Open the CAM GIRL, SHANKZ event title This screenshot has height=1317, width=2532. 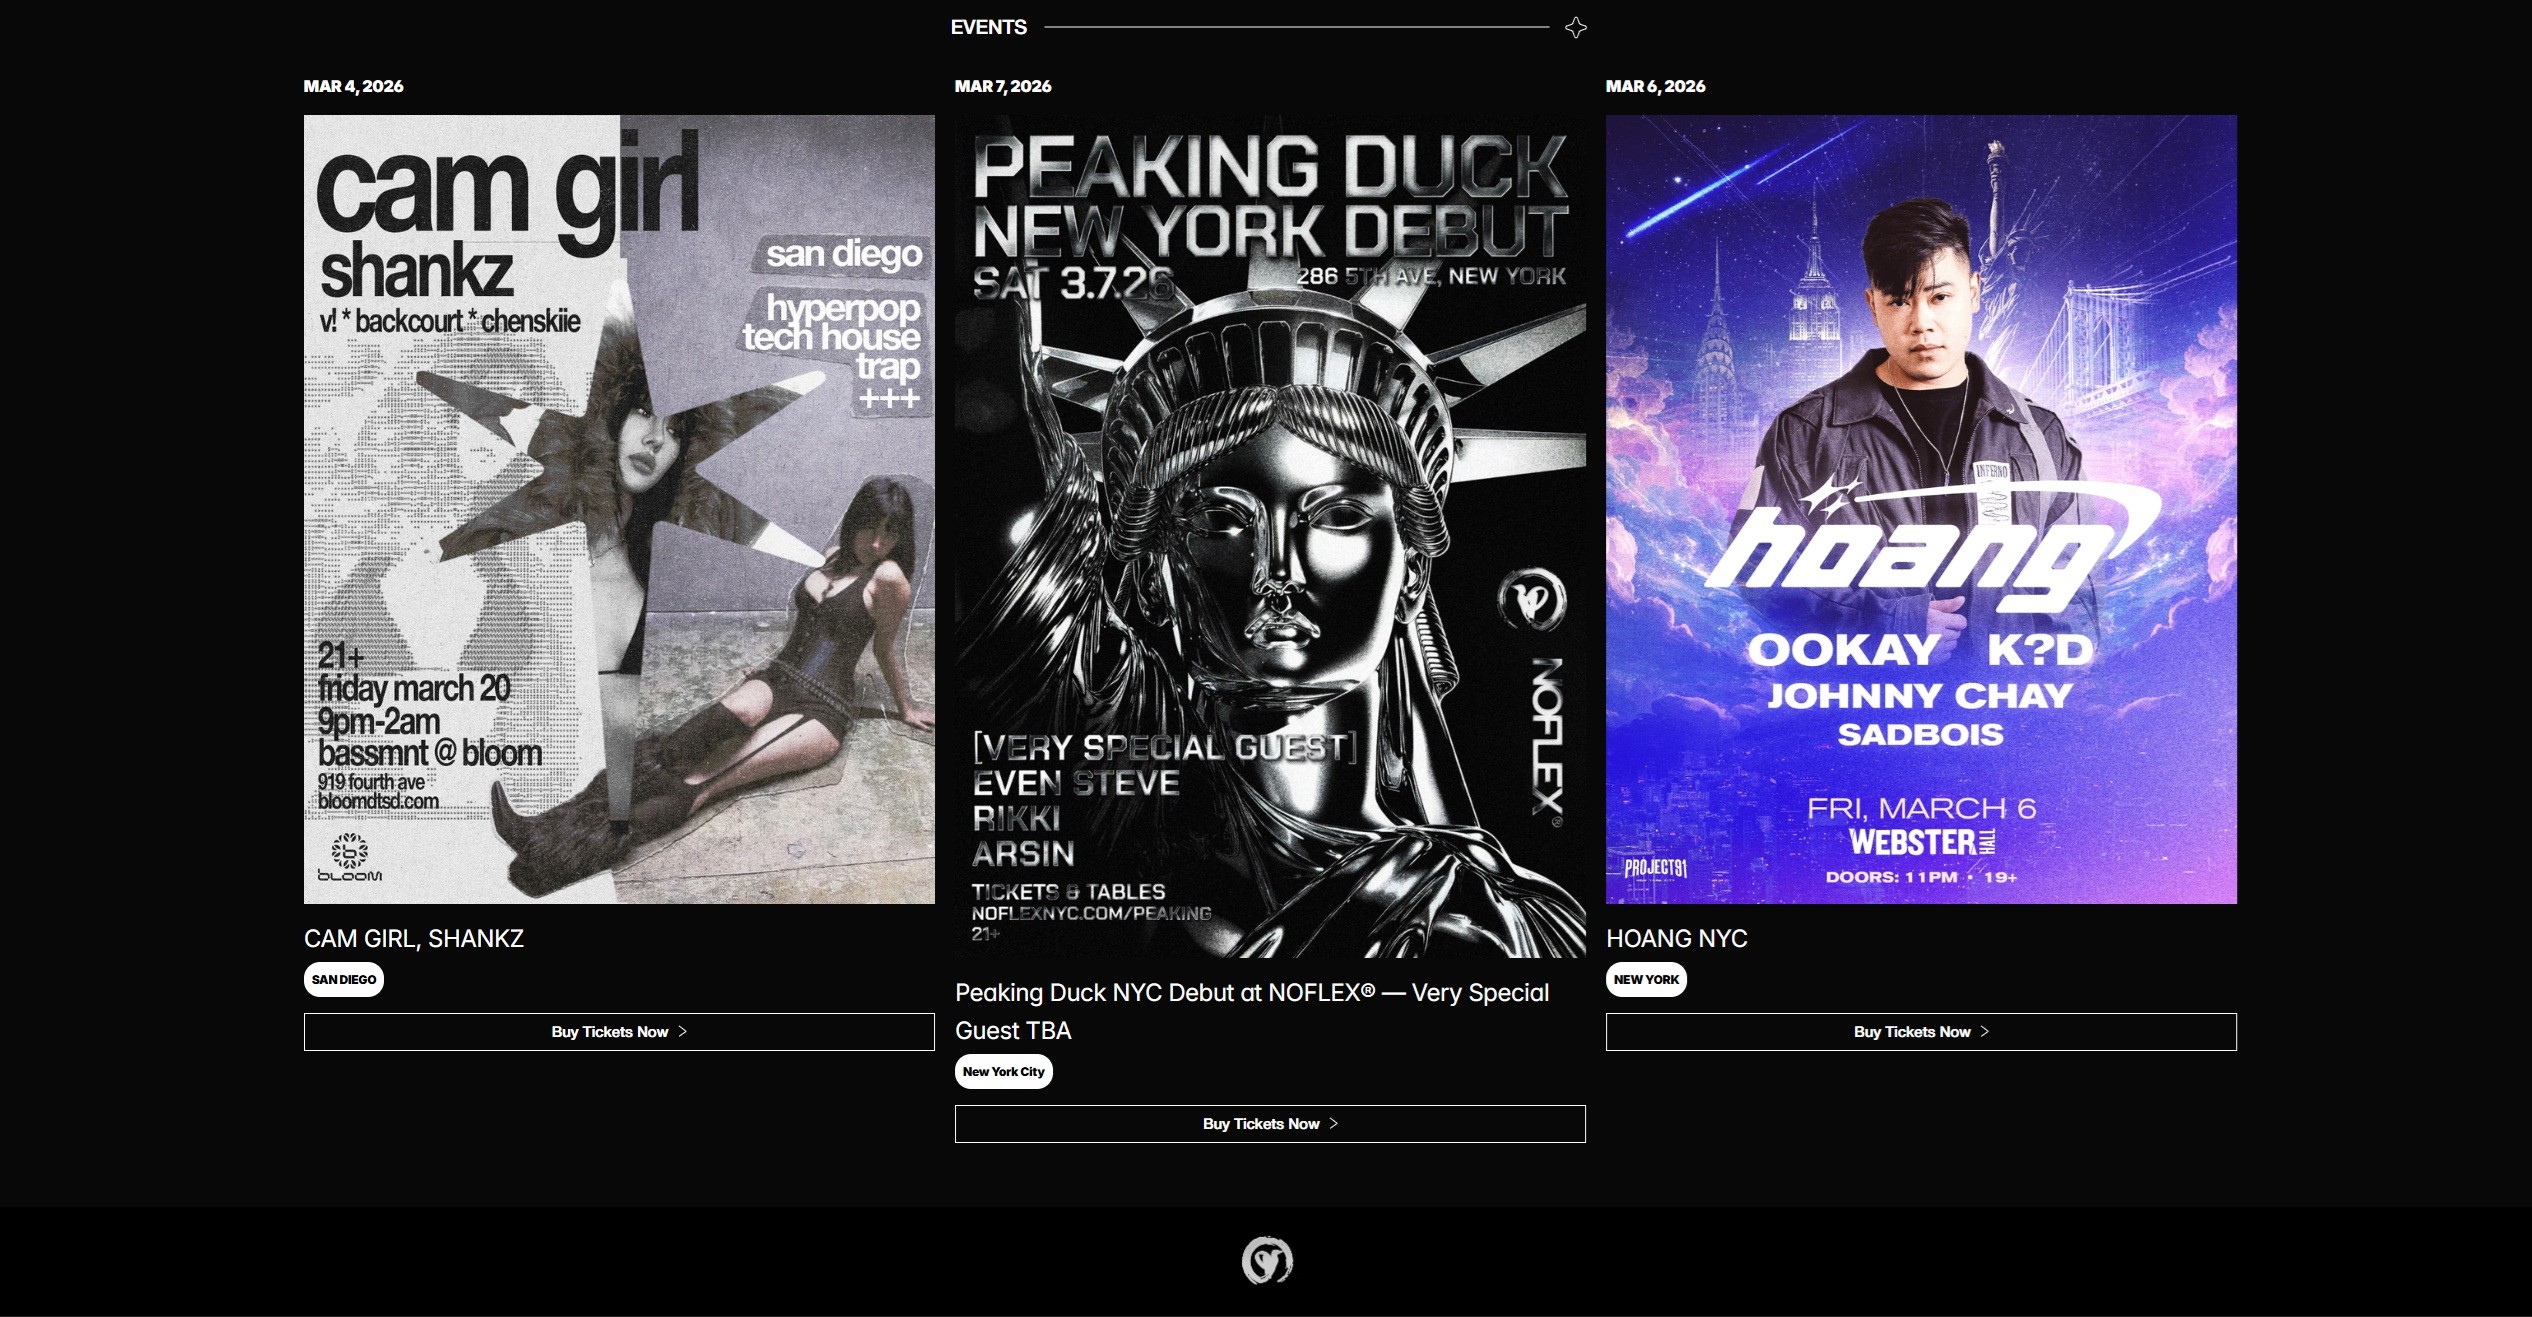(x=414, y=939)
